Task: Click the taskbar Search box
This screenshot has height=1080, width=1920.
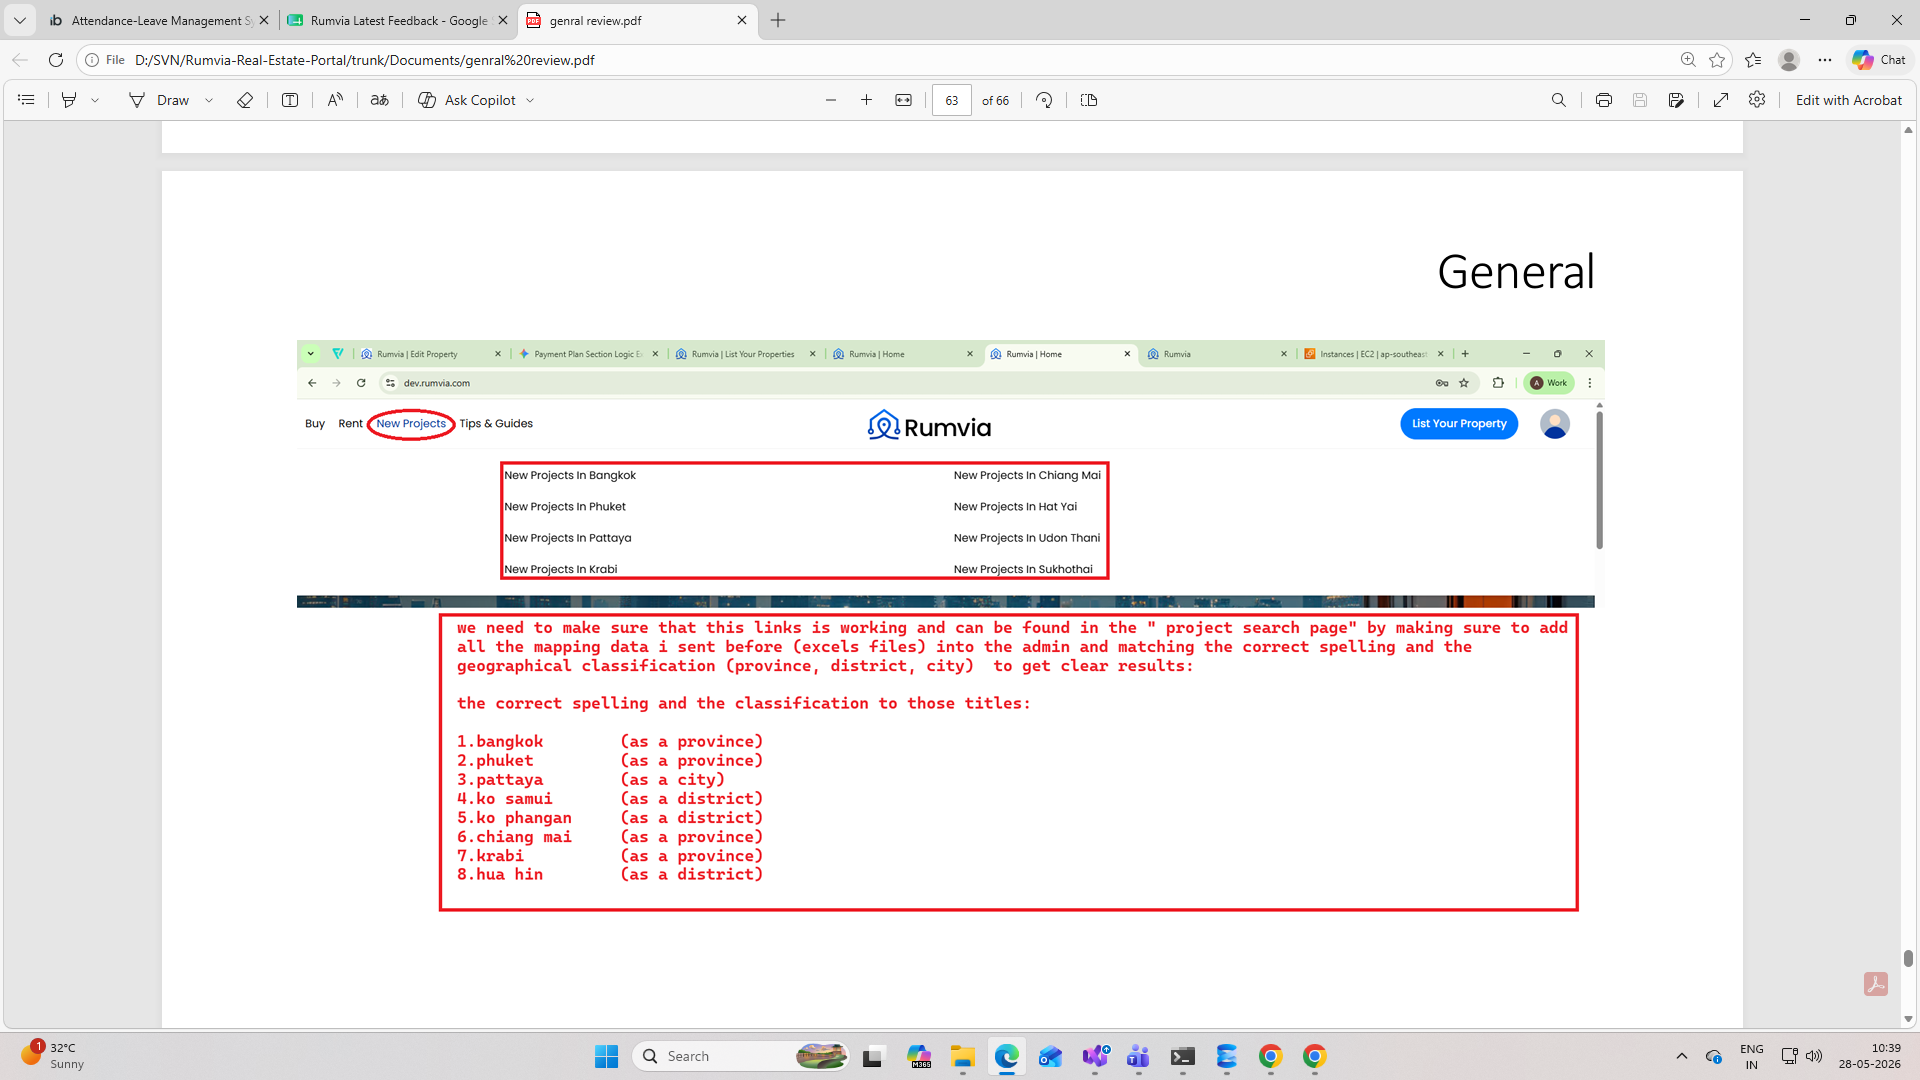Action: tap(740, 1056)
